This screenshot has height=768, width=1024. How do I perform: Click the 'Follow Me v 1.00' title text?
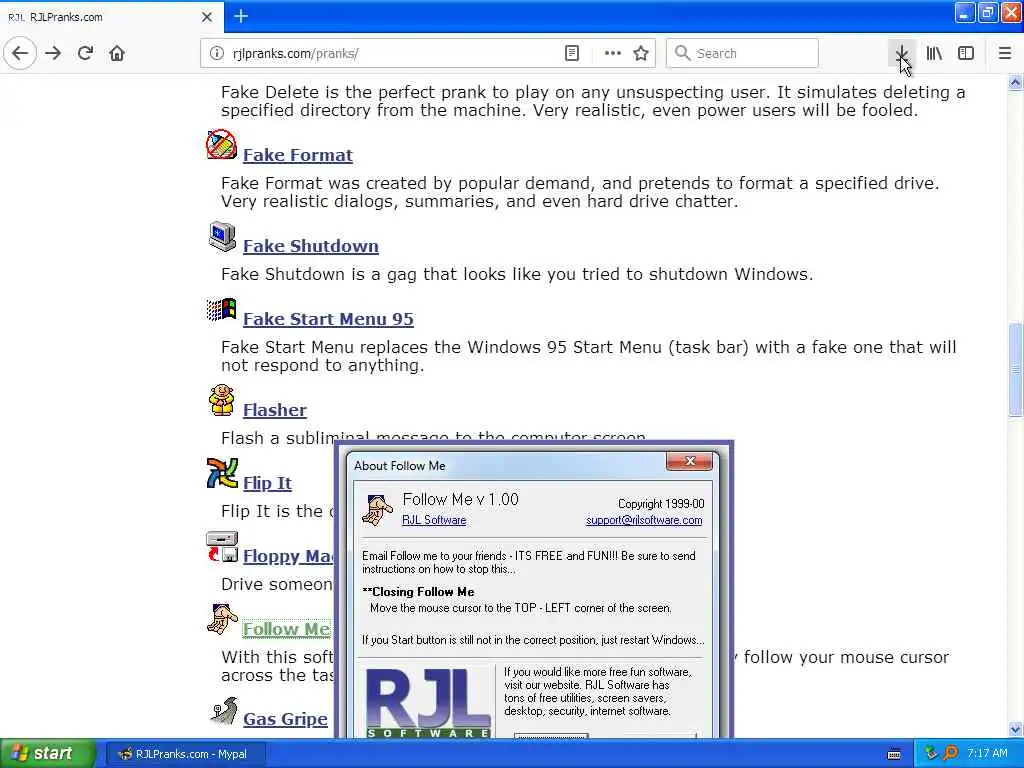(x=460, y=500)
